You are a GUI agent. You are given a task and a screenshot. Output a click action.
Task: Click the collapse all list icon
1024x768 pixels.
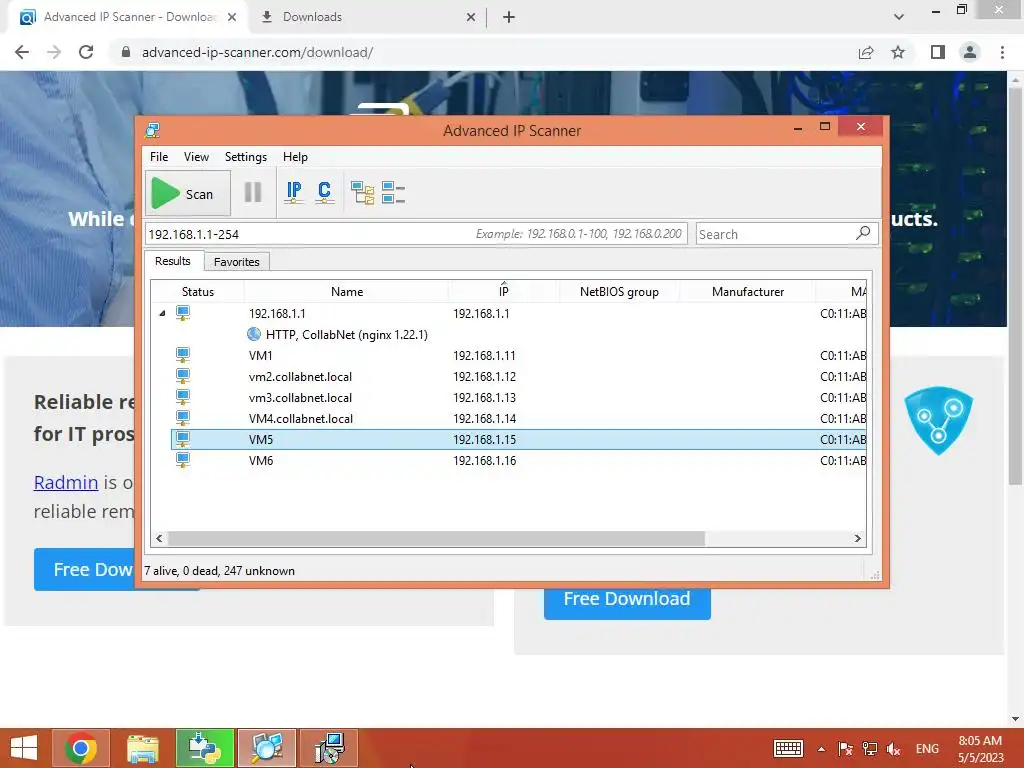(x=393, y=193)
